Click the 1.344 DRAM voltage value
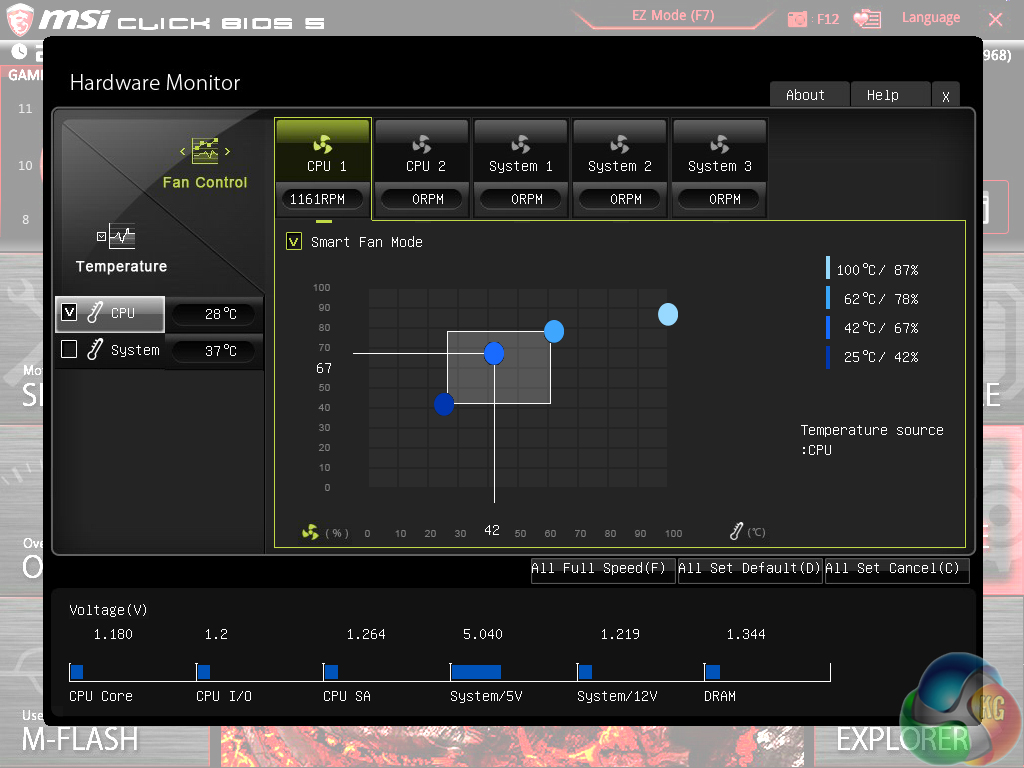The width and height of the screenshot is (1024, 768). click(746, 634)
